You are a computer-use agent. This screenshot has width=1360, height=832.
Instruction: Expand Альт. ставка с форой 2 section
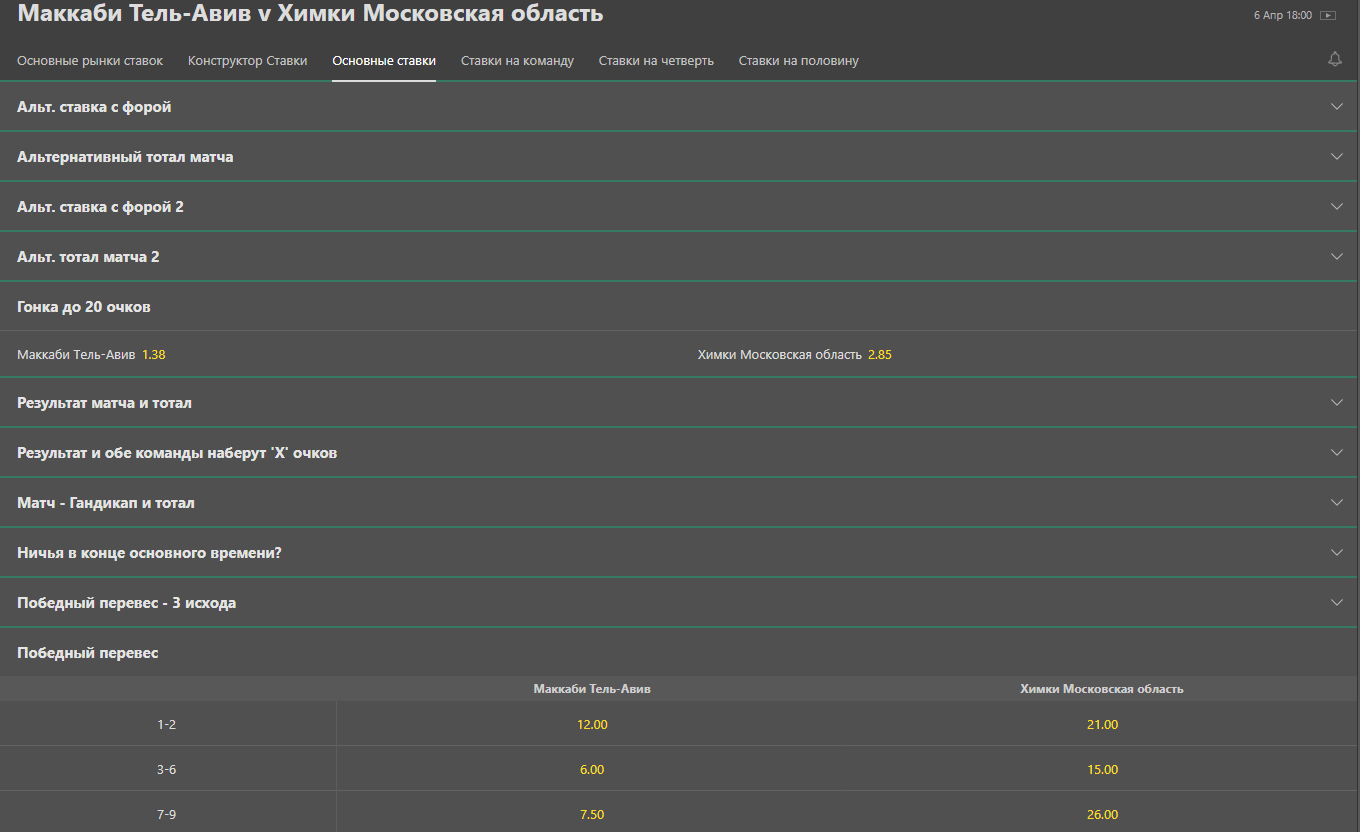point(680,206)
